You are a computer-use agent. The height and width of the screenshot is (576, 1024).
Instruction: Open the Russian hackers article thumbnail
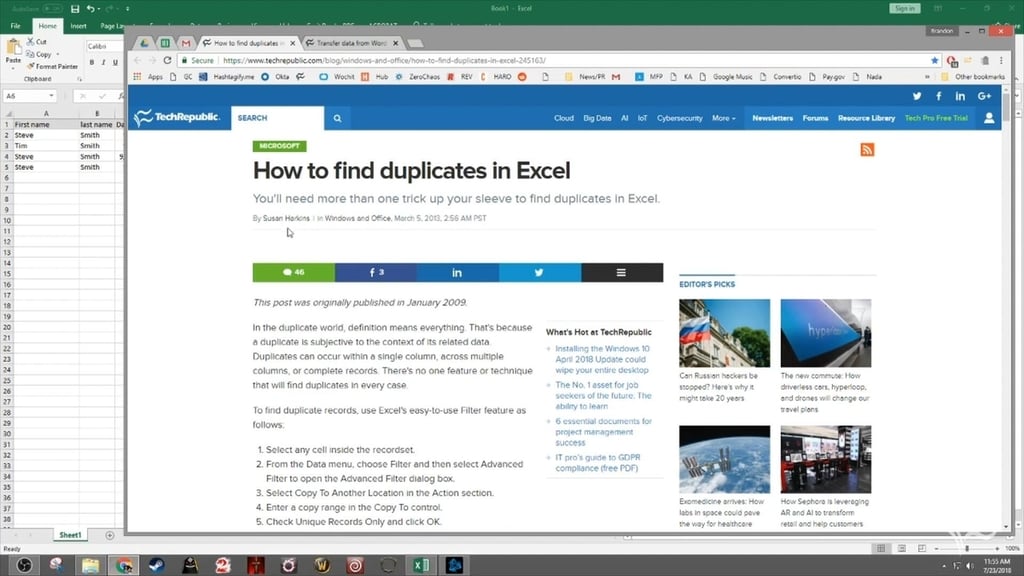(724, 333)
